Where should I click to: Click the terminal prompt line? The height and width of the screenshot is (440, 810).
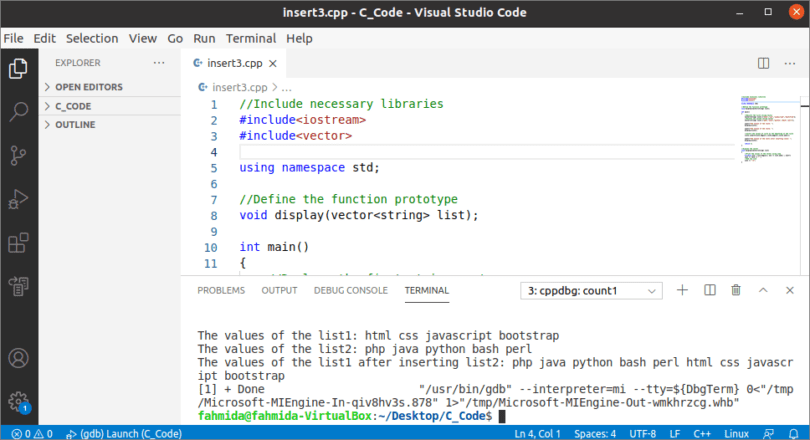pyautogui.click(x=351, y=416)
